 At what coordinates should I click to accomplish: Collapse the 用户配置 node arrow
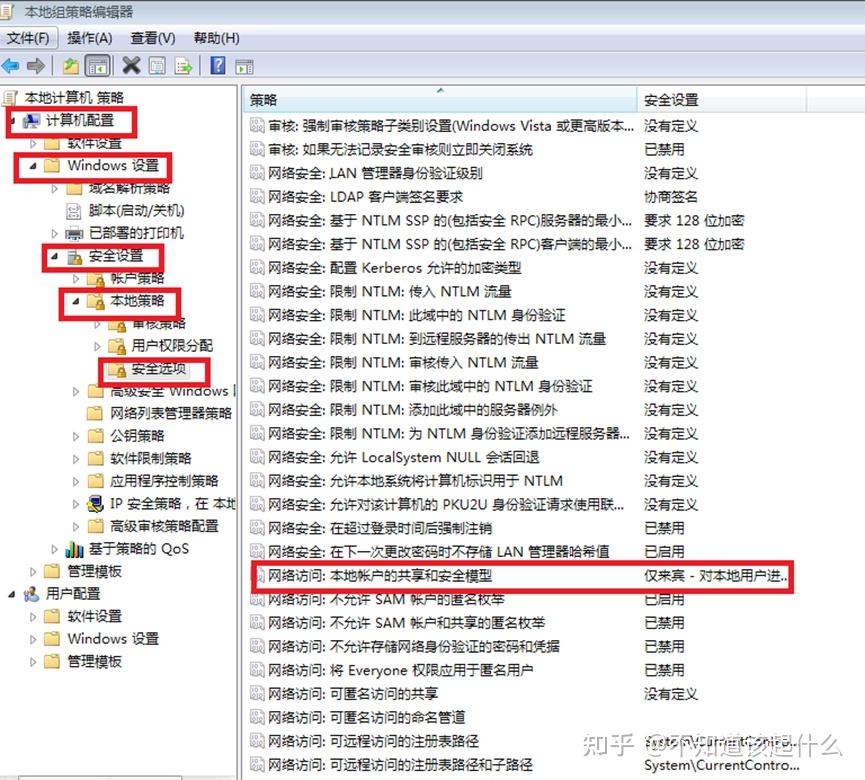pos(12,594)
